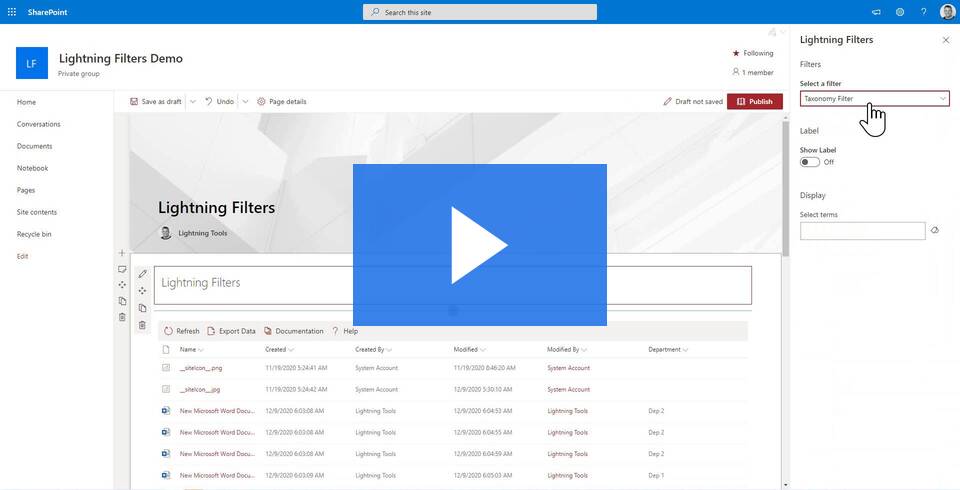This screenshot has height=490, width=960.
Task: Open Notebook in site navigation
Action: click(x=32, y=168)
